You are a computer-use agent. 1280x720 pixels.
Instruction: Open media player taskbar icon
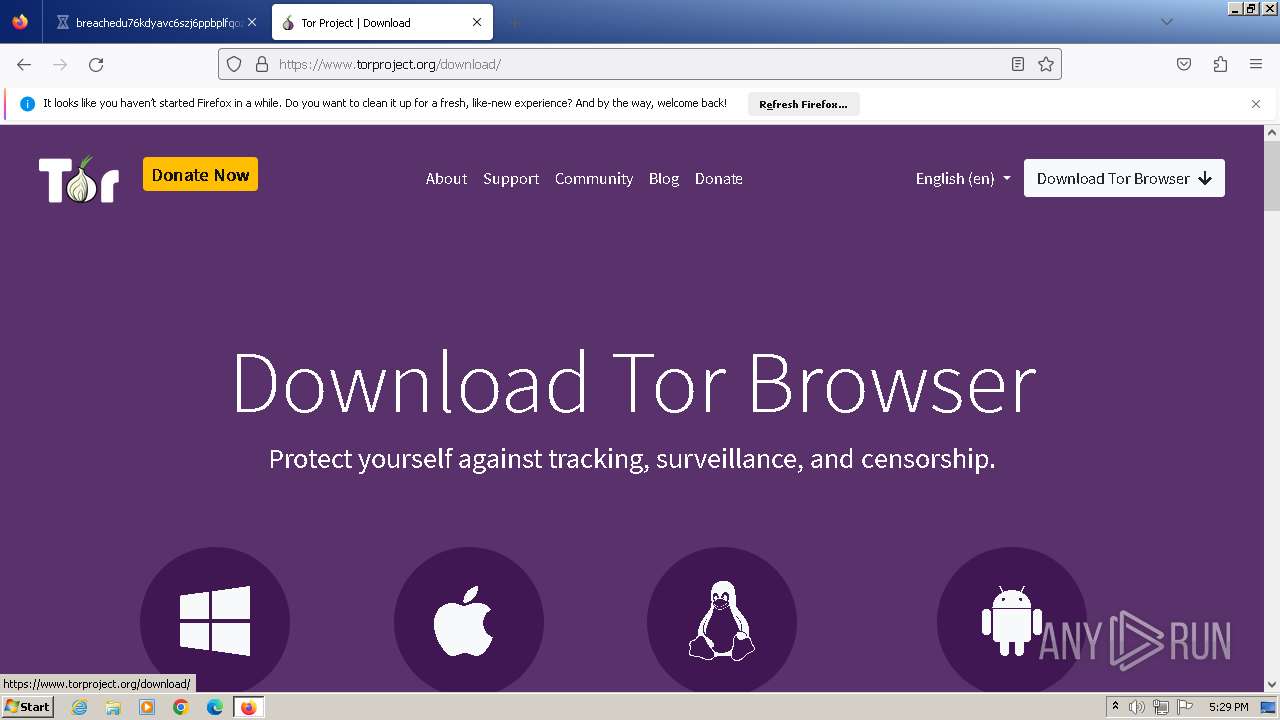147,707
